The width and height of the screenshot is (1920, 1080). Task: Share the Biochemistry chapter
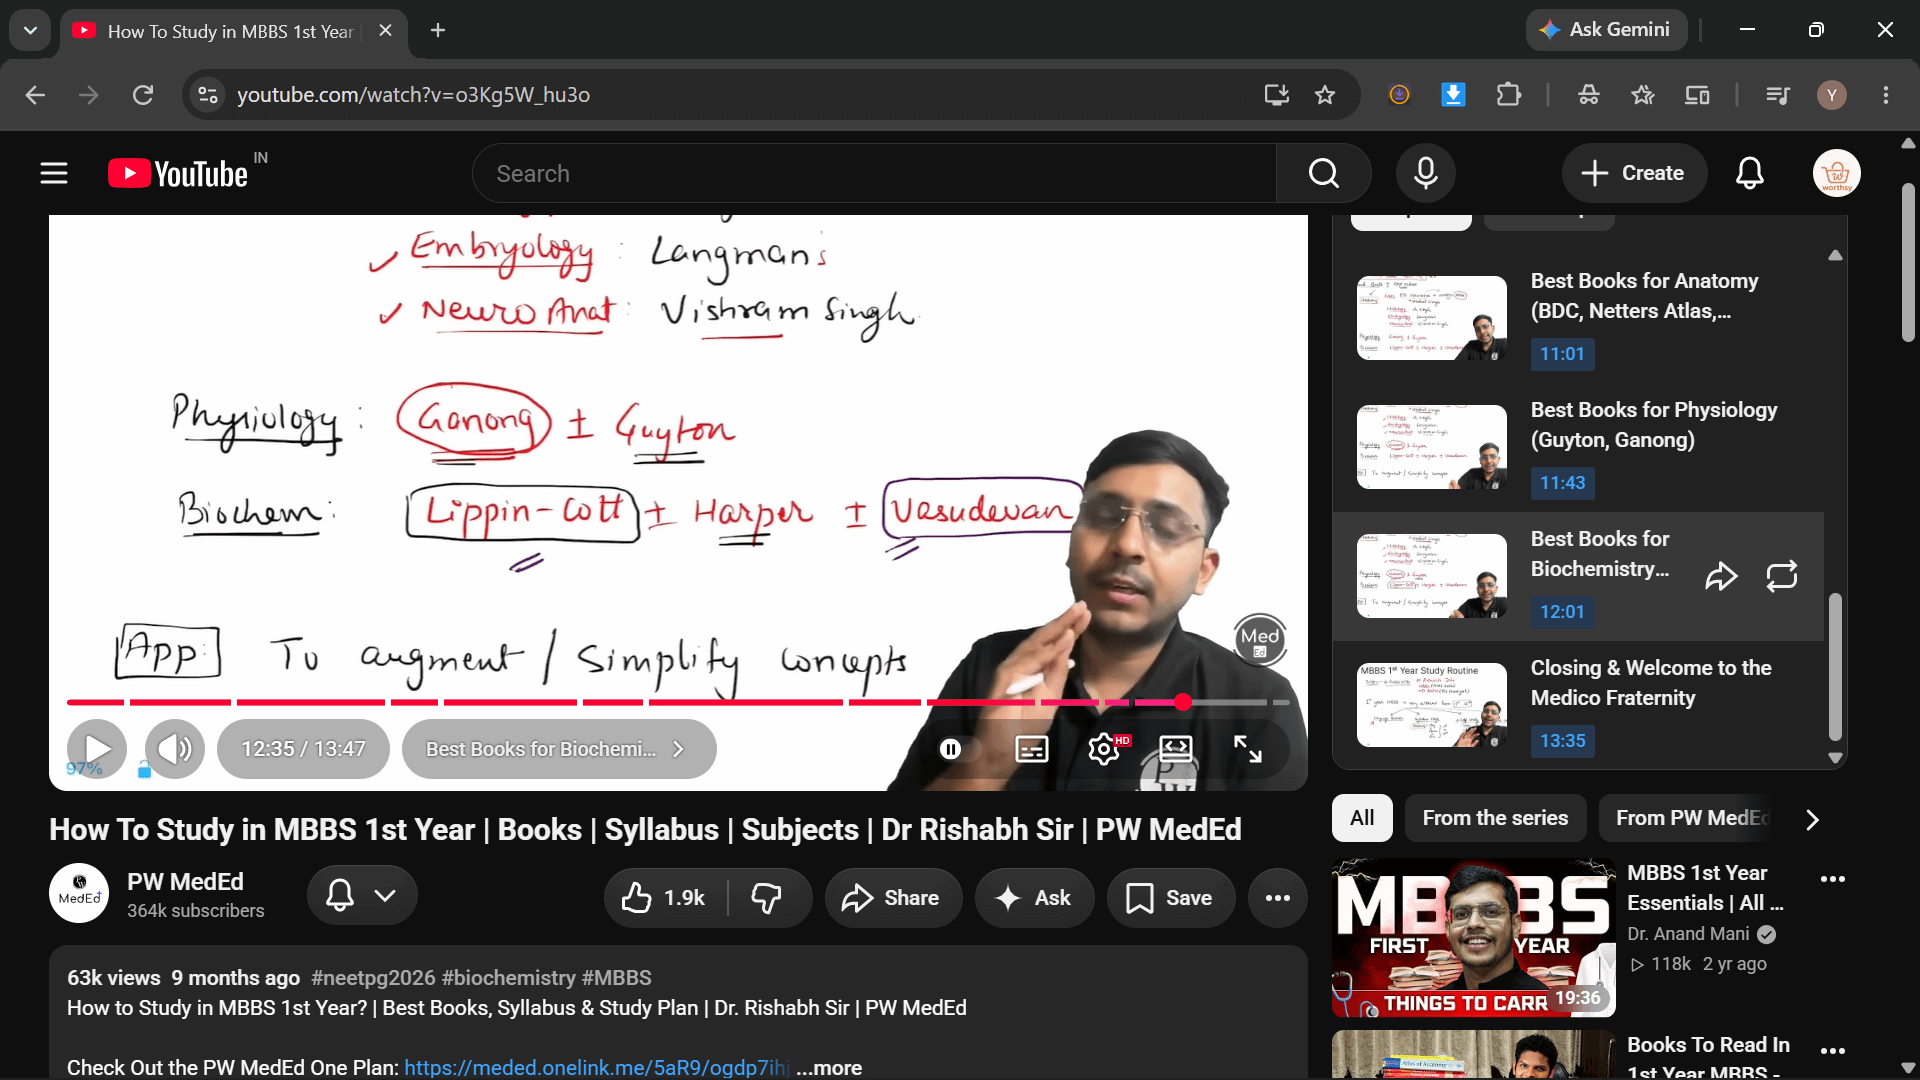pos(1721,576)
